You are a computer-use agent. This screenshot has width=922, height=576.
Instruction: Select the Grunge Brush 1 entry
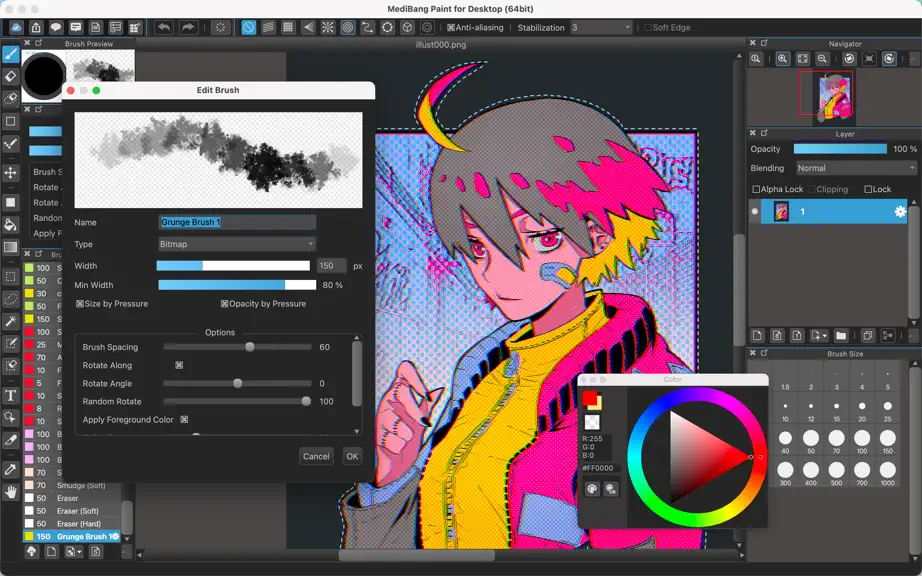72,536
